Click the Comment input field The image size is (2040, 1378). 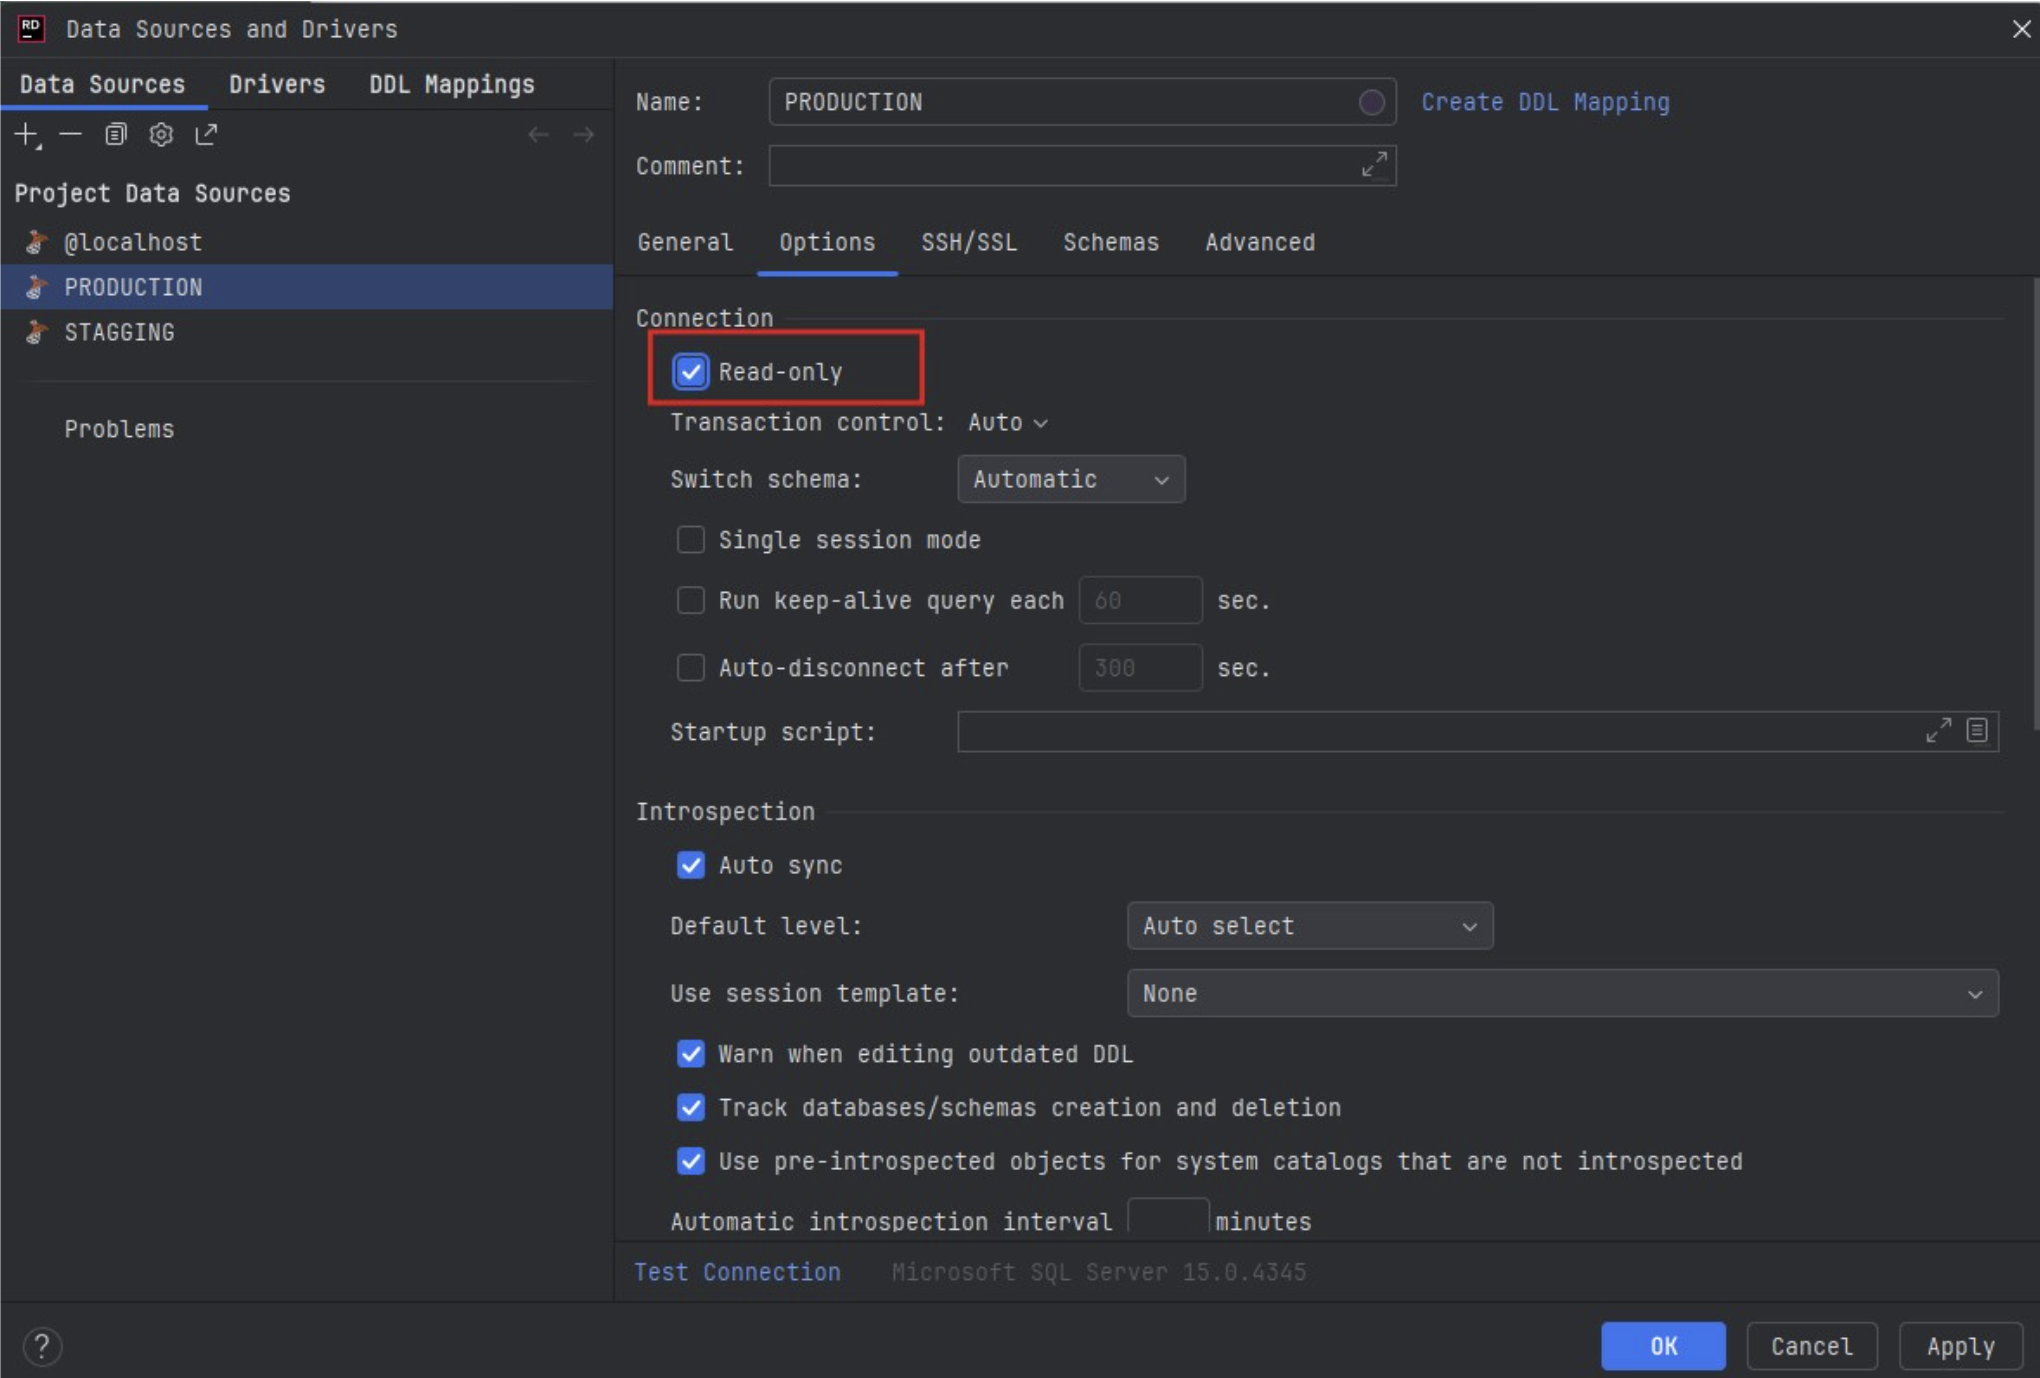click(1082, 165)
